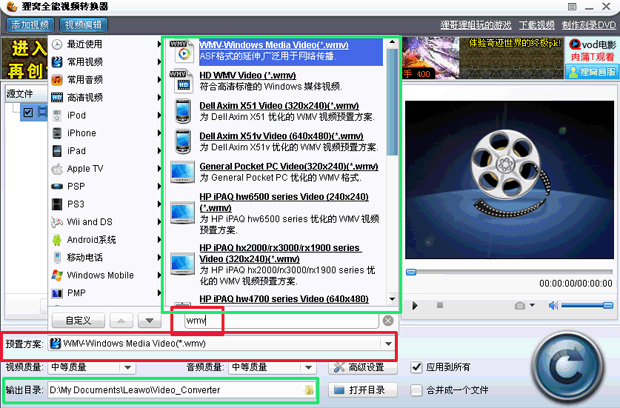The height and width of the screenshot is (408, 620).
Task: Open advanced settings
Action: coord(363,367)
